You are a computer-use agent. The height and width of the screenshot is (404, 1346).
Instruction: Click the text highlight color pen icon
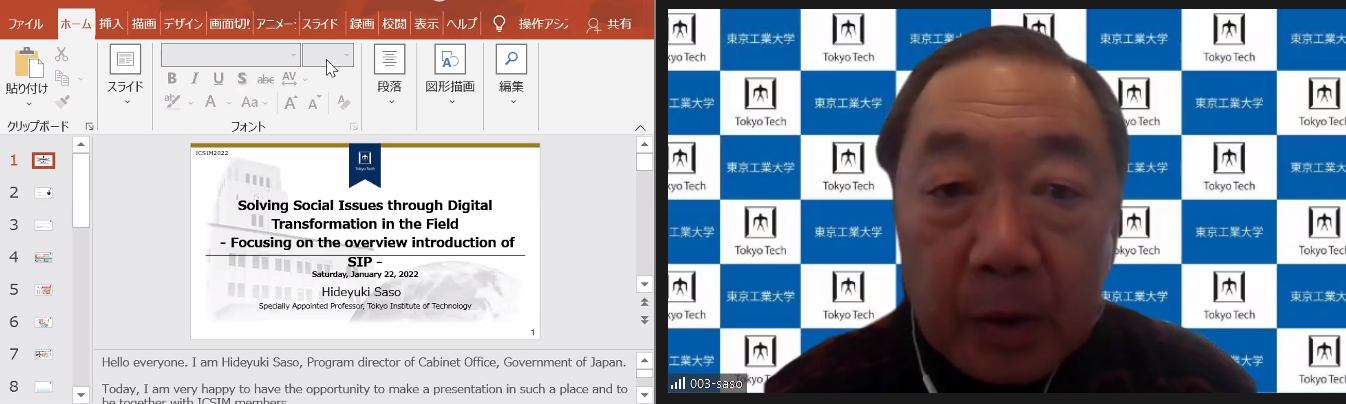[172, 102]
